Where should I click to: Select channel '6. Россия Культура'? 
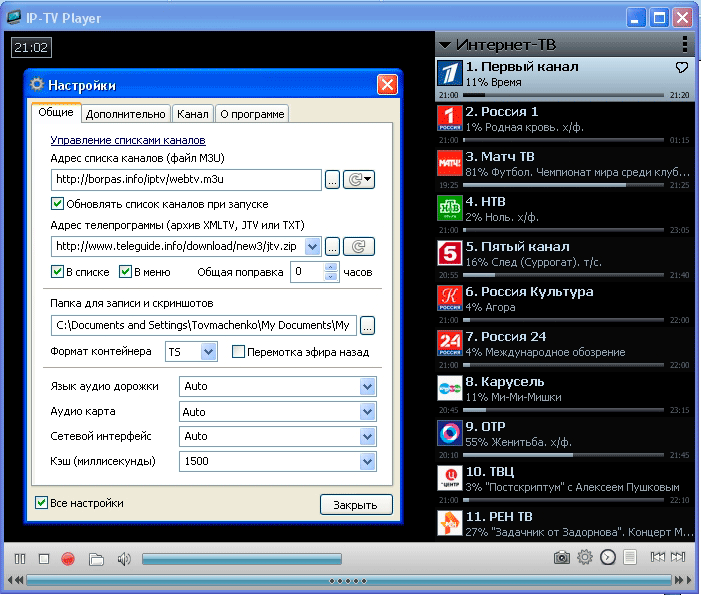pyautogui.click(x=565, y=303)
